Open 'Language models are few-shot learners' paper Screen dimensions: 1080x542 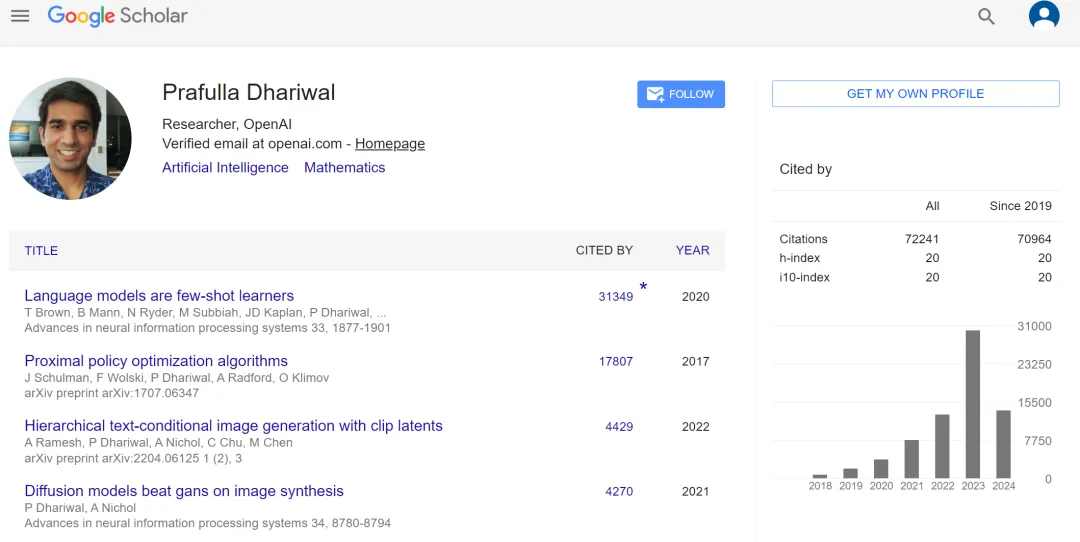pyautogui.click(x=159, y=295)
